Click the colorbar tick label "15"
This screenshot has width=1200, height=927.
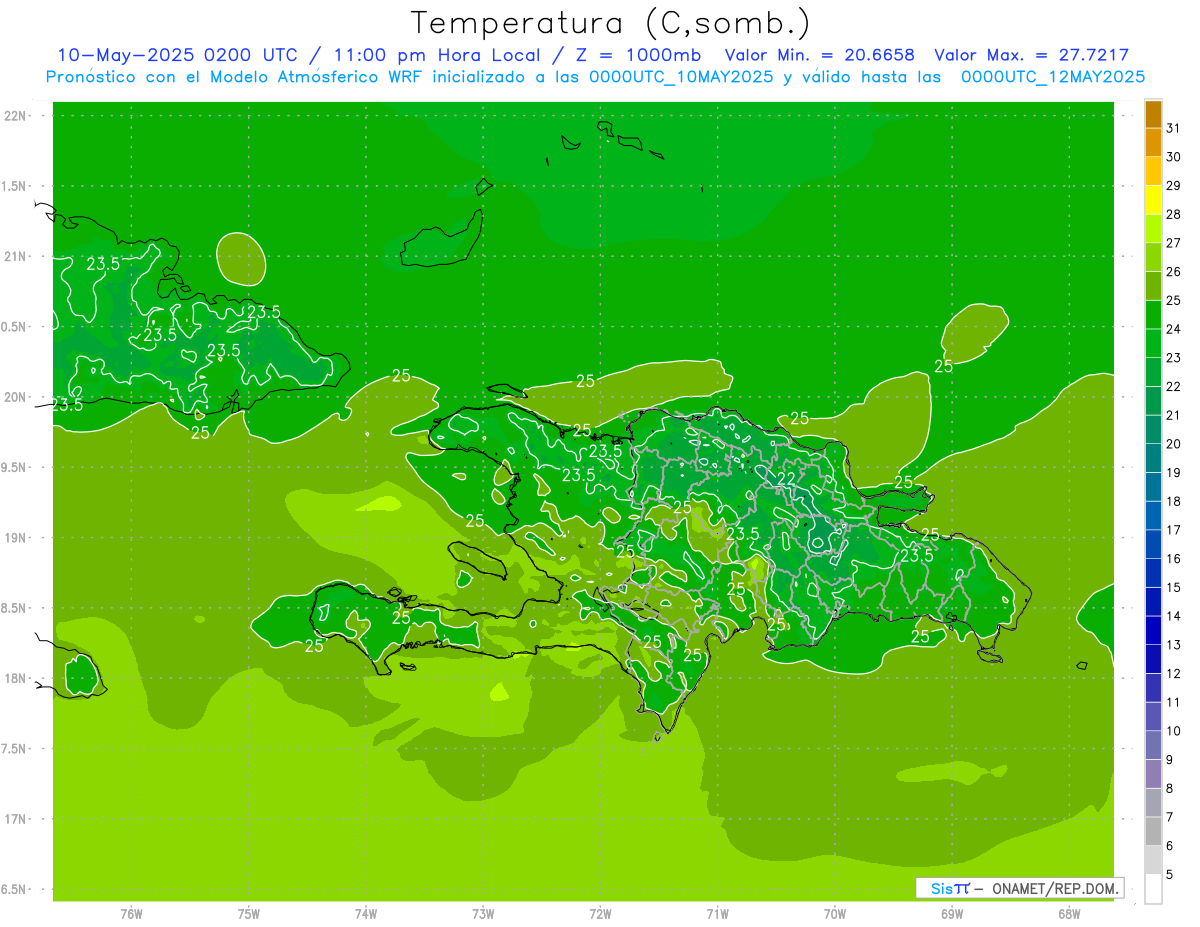(x=1174, y=588)
